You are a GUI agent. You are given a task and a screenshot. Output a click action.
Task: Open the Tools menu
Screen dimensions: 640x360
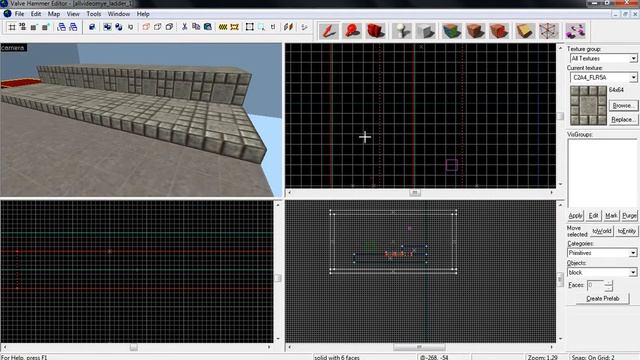93,14
